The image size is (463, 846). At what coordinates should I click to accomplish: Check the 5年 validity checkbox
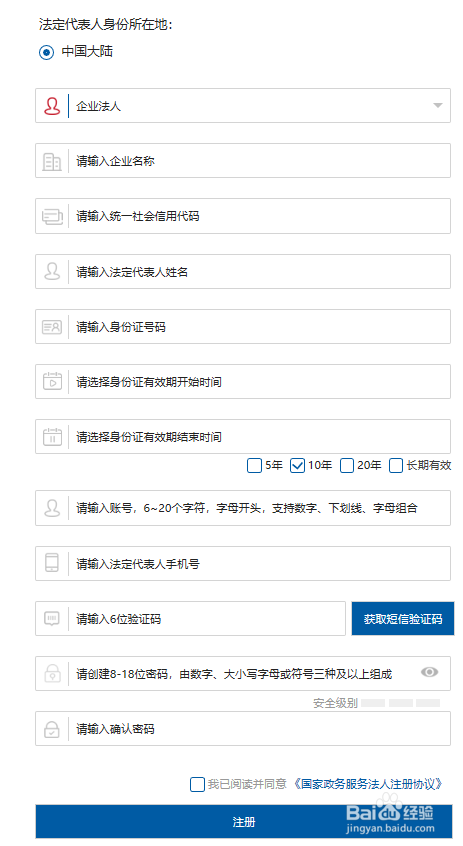tap(254, 466)
